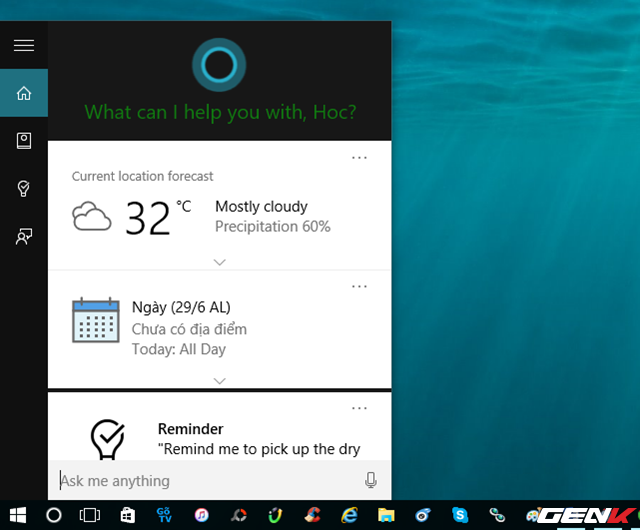Open Reminders via the lightbulb sidebar icon
640x530 pixels.
pos(24,189)
